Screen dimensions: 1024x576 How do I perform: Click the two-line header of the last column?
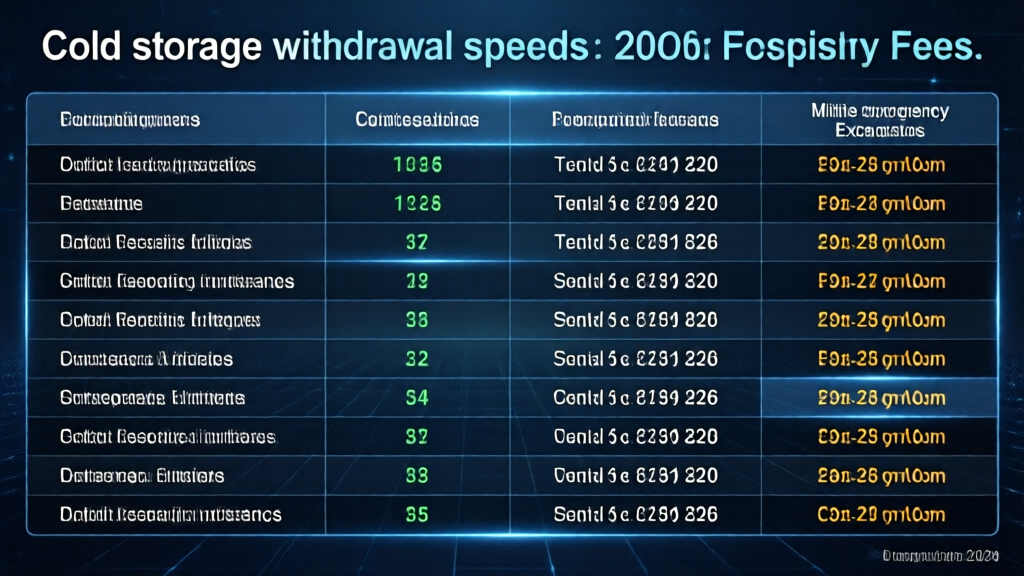point(880,120)
